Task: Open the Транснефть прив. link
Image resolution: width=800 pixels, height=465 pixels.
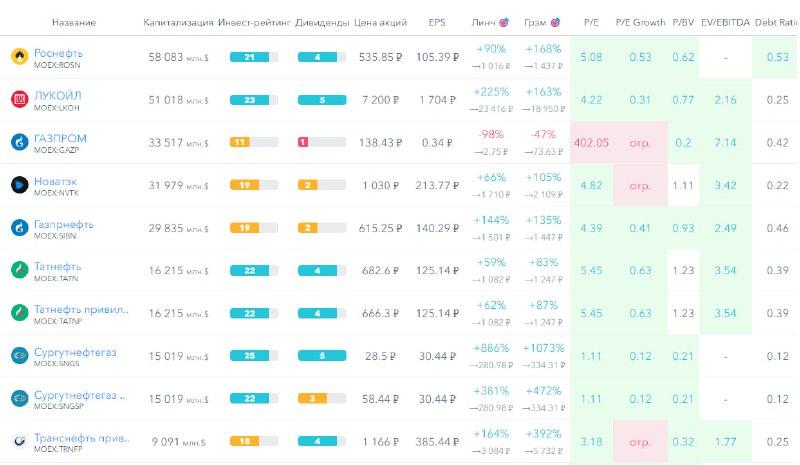Action: (82, 438)
